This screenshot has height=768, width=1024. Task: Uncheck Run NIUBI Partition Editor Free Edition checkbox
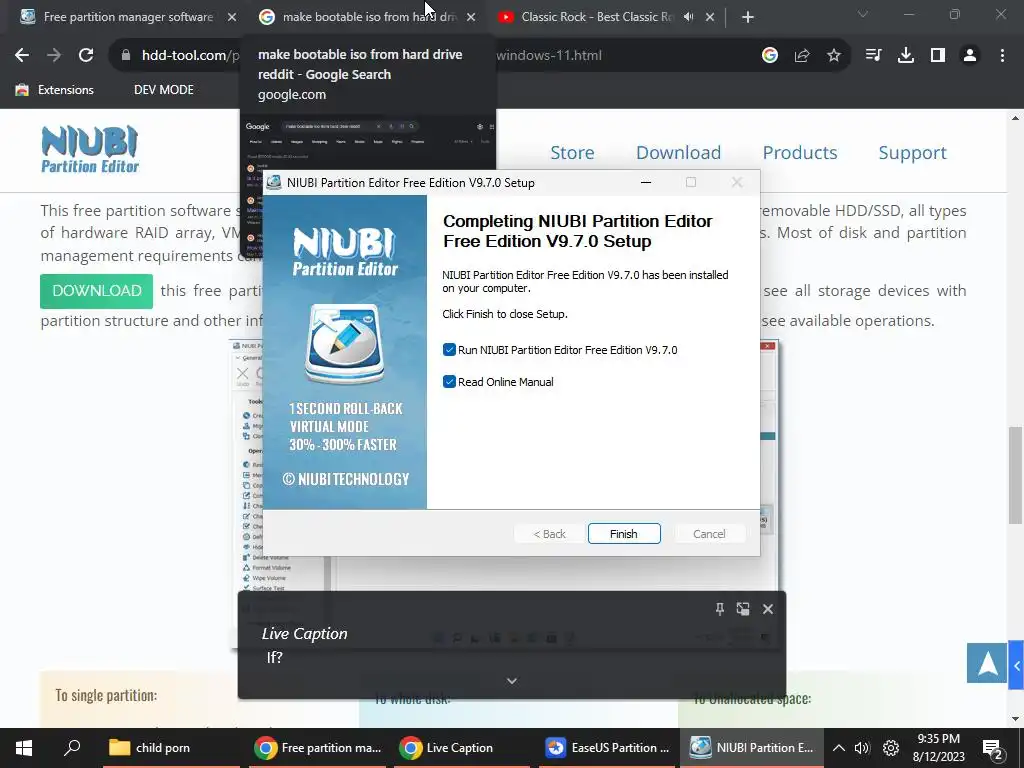click(x=449, y=350)
